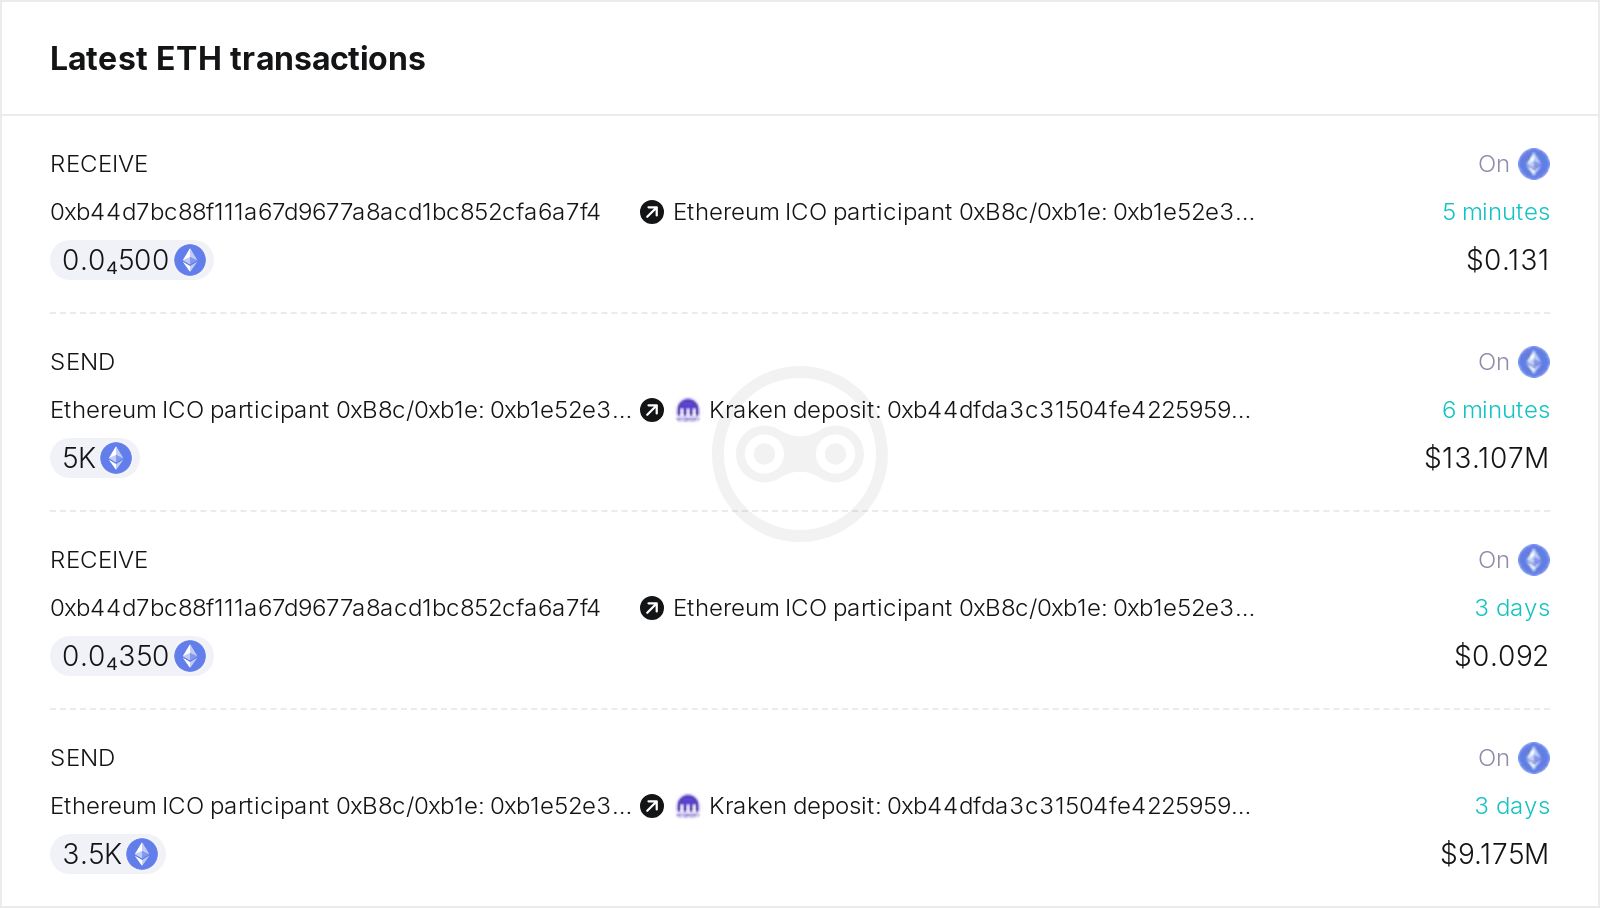
Task: Click the 3.5K amount badge on the bottom row
Action: click(x=107, y=855)
